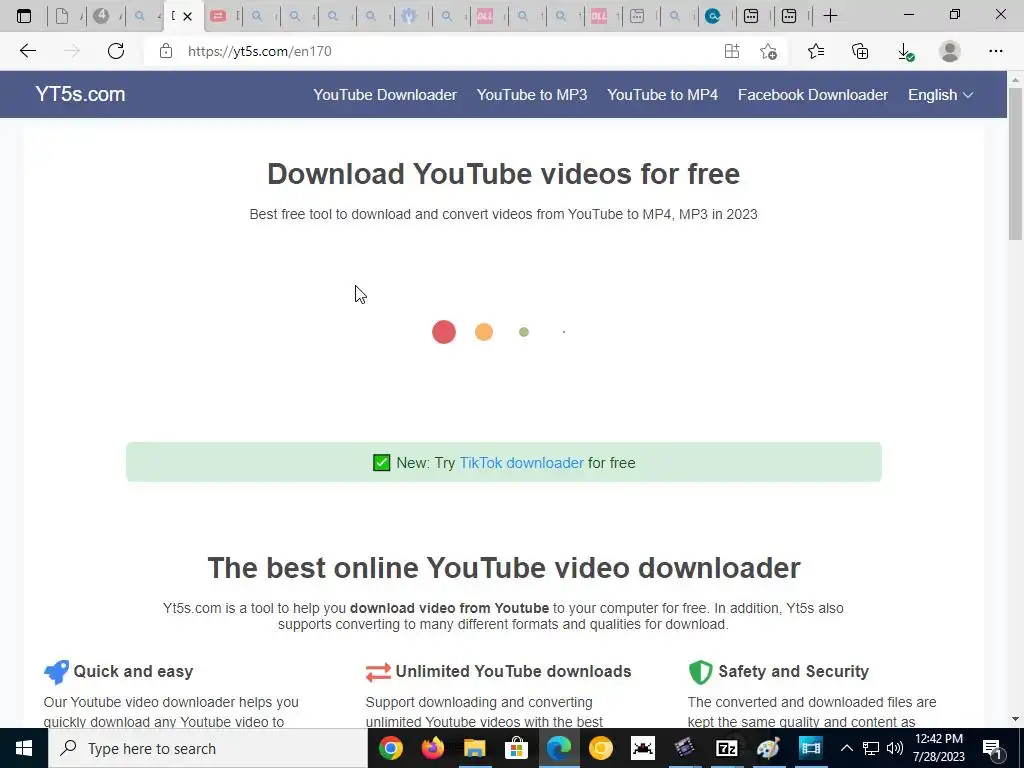Click the scrollbar down arrow

coord(1015,719)
